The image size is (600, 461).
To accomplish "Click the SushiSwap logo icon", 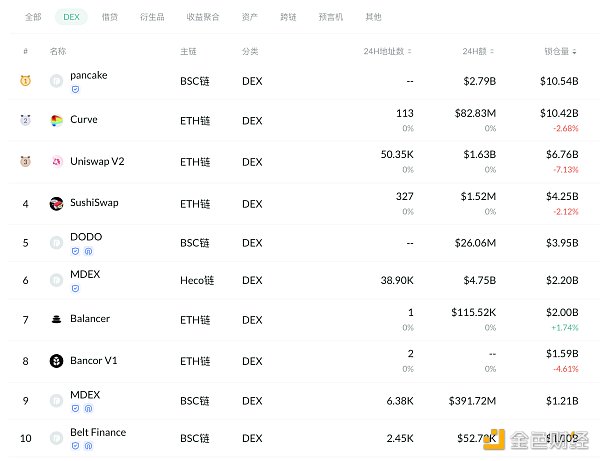I will [56, 203].
